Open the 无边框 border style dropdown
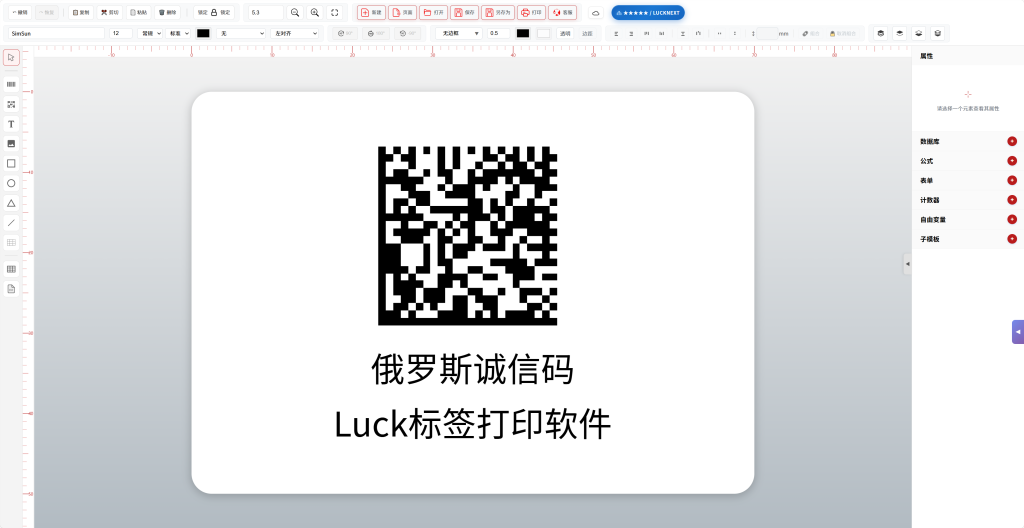 point(459,33)
